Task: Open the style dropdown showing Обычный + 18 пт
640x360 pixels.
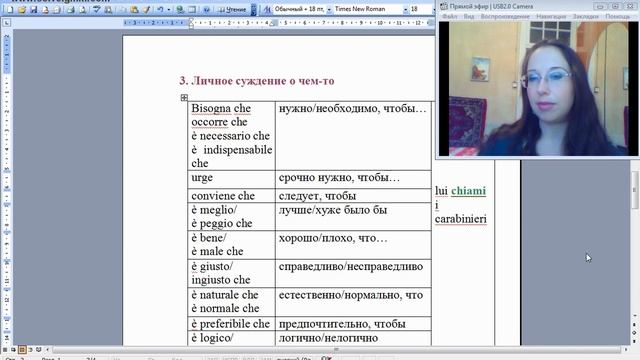Action: click(x=329, y=9)
